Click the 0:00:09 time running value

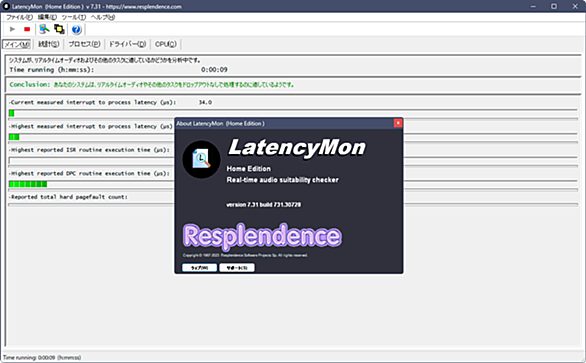click(214, 70)
